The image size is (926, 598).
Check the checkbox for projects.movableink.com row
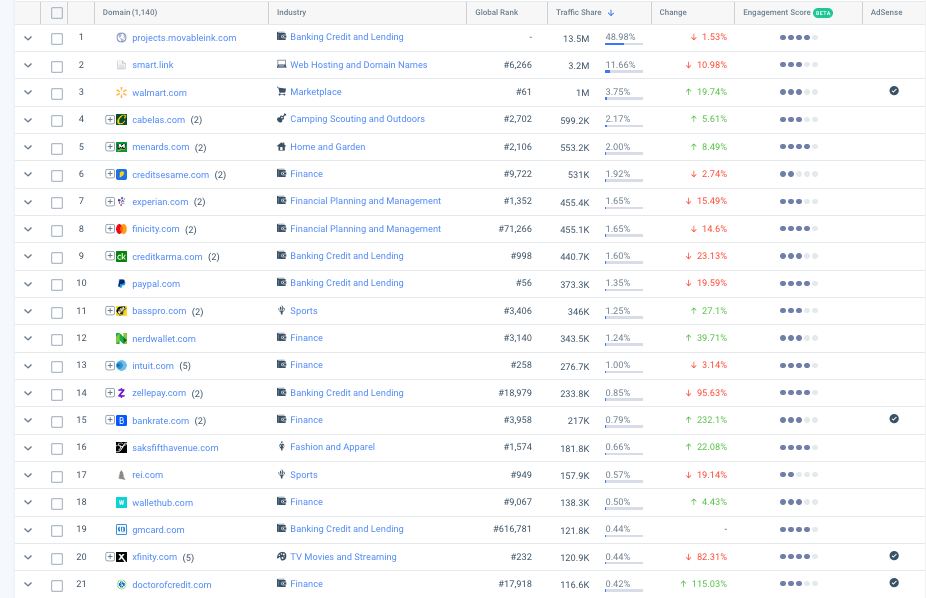[57, 39]
